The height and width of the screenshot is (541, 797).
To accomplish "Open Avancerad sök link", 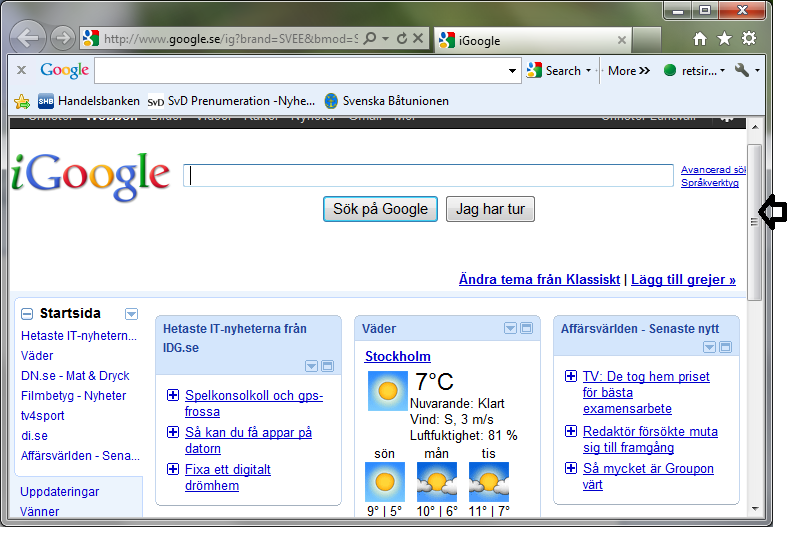I will click(713, 170).
